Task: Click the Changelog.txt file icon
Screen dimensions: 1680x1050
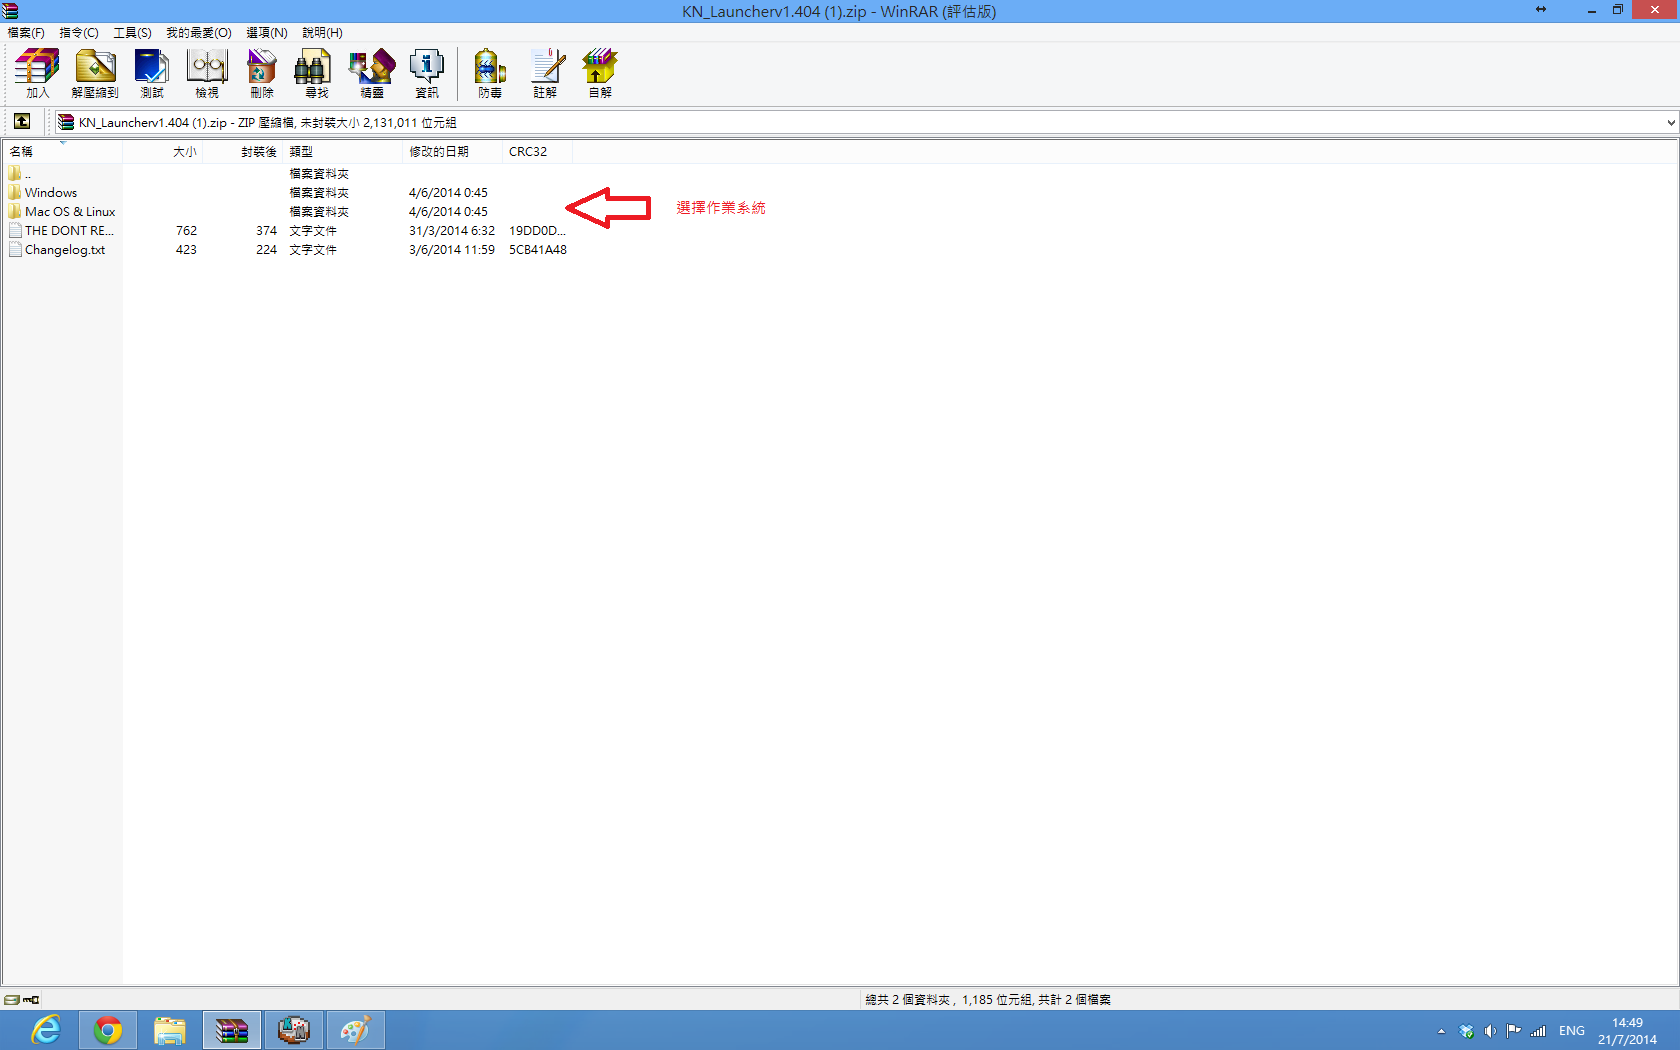Action: [15, 249]
